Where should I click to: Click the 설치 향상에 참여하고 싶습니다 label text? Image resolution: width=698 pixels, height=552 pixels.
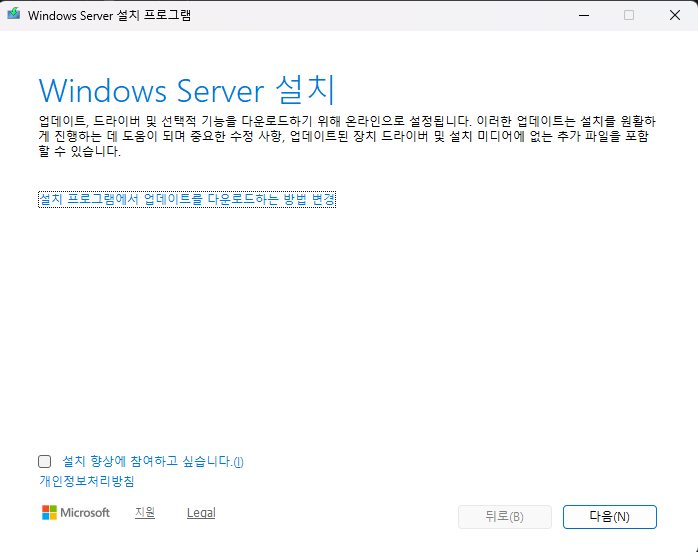(153, 461)
